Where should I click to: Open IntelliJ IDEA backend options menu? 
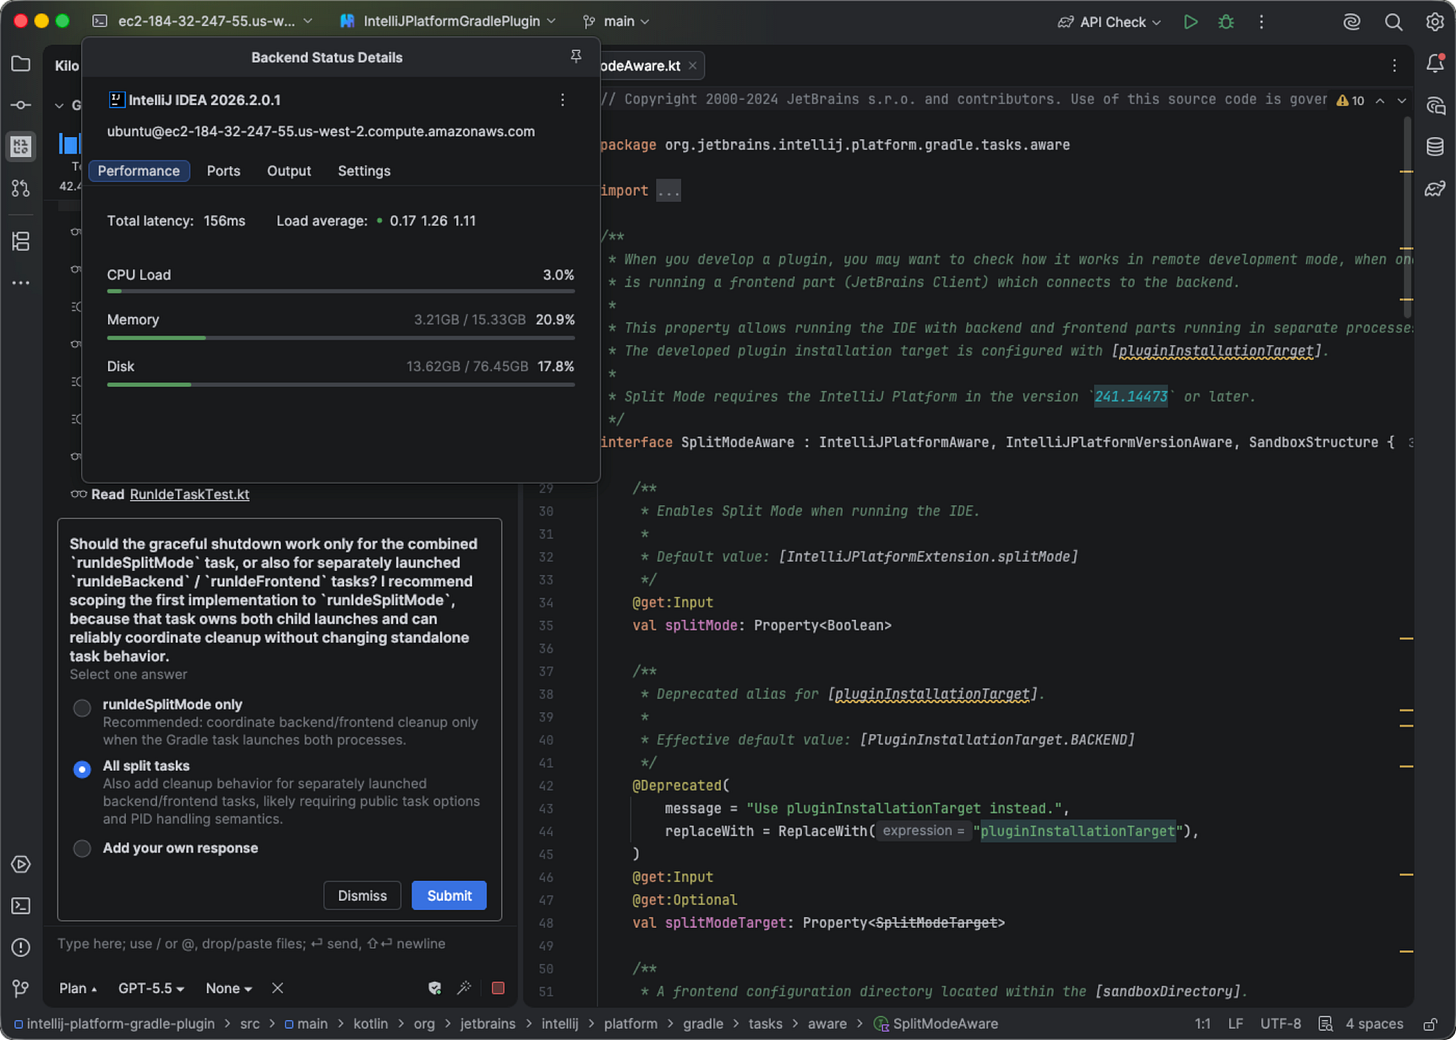(563, 100)
